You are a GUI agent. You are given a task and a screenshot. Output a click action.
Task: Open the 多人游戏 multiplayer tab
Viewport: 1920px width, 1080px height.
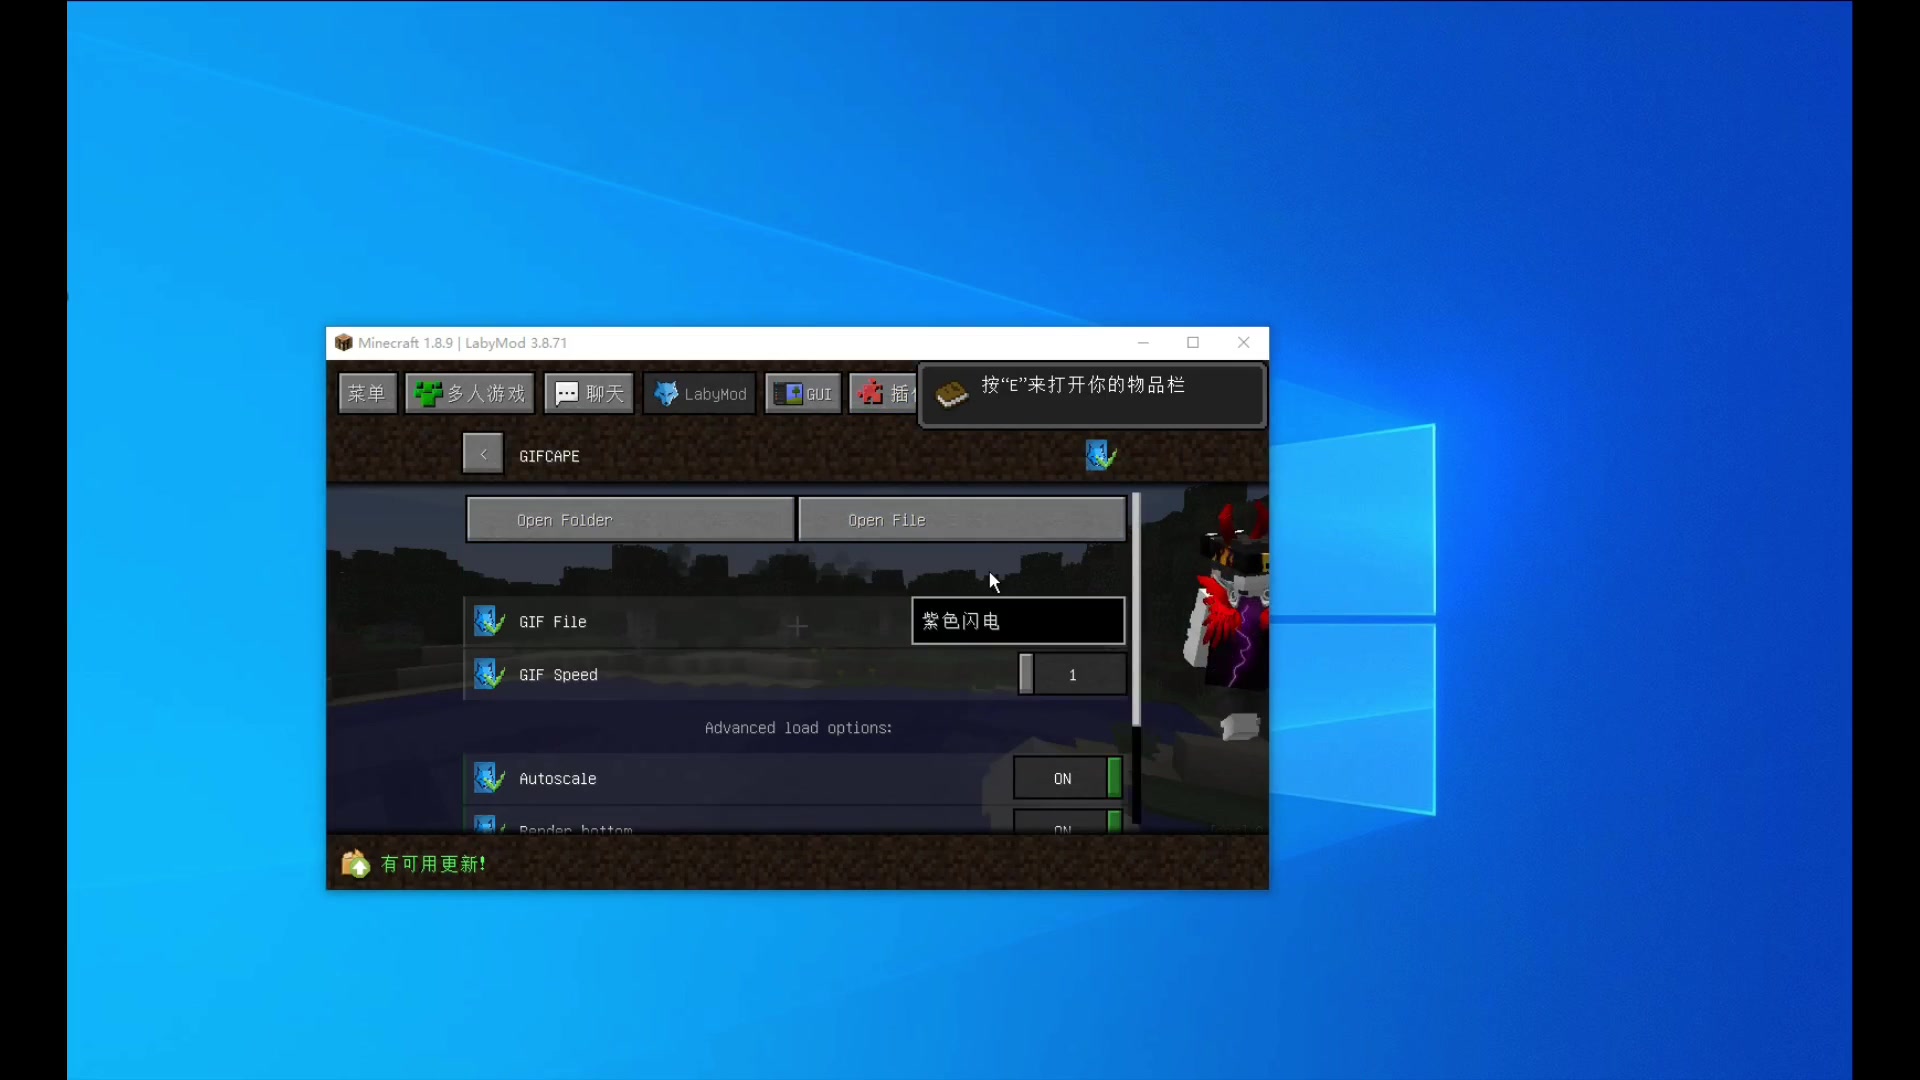[470, 393]
